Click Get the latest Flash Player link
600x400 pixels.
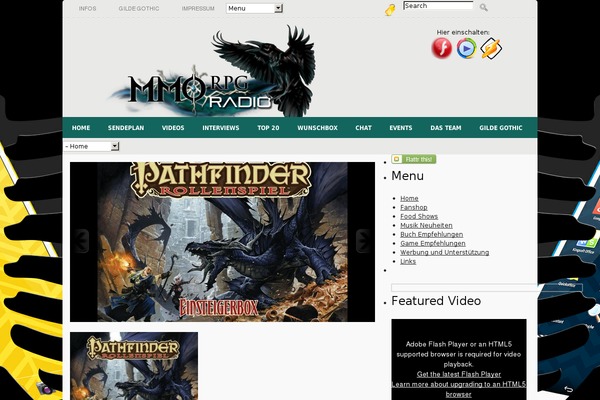[x=459, y=374]
